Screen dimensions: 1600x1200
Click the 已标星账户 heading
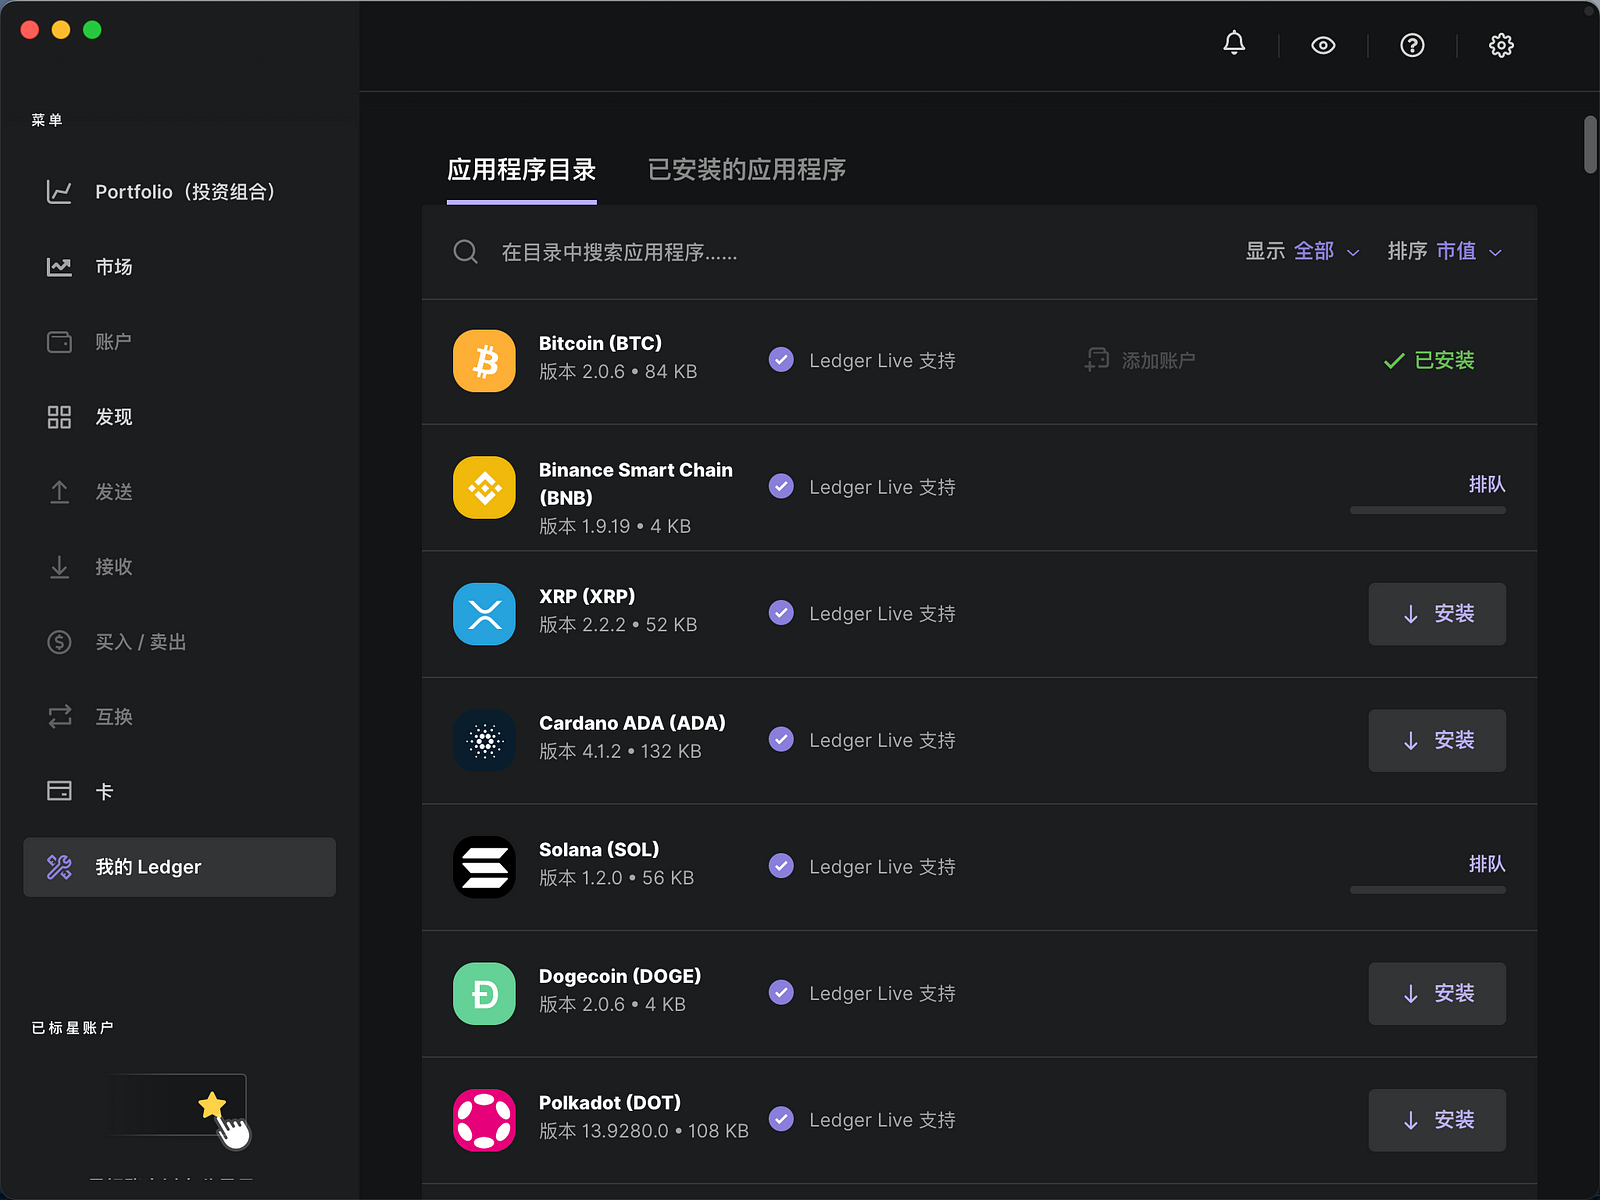[x=72, y=1028]
